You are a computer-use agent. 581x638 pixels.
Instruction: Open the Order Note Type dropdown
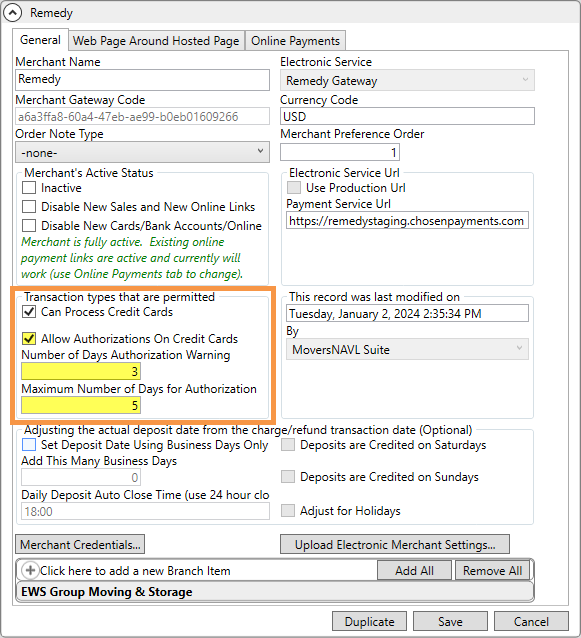pos(142,152)
